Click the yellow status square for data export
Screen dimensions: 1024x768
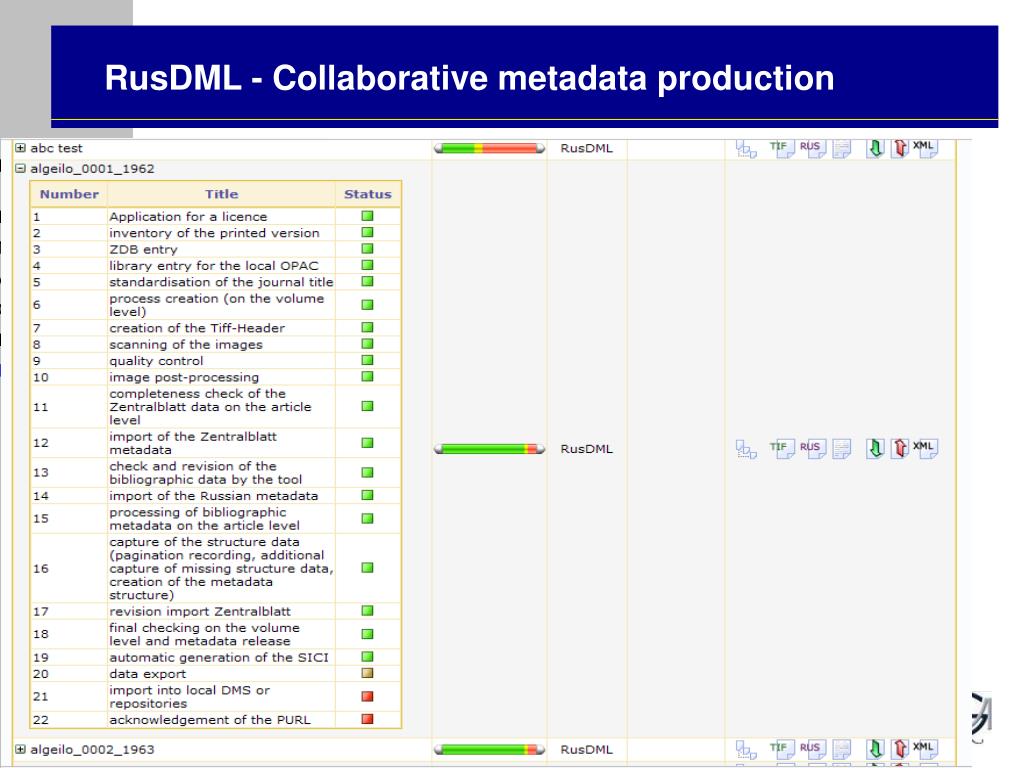367,673
